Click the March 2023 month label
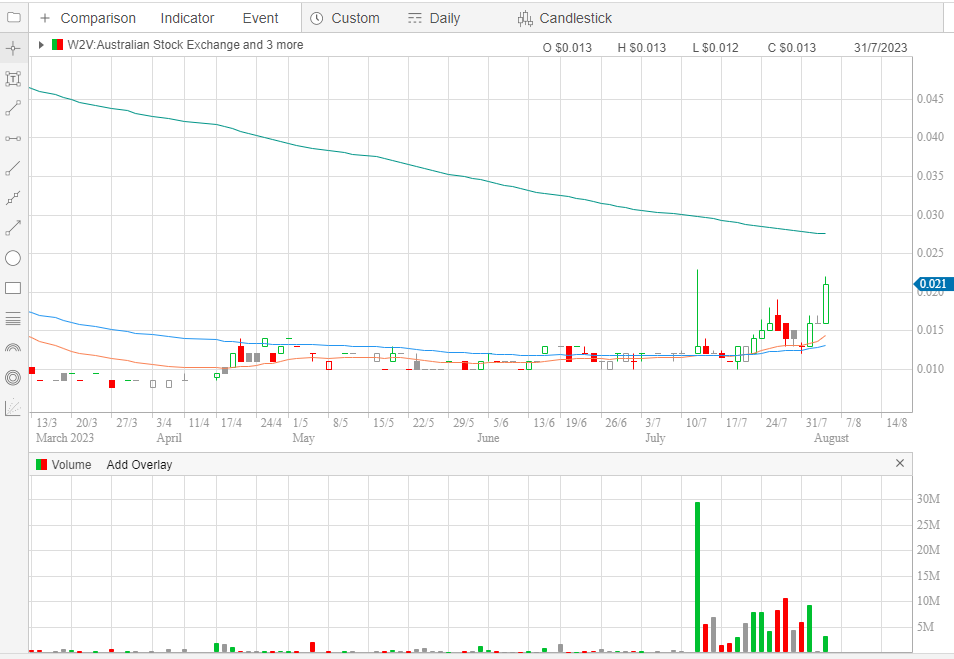This screenshot has width=954, height=659. coord(65,438)
